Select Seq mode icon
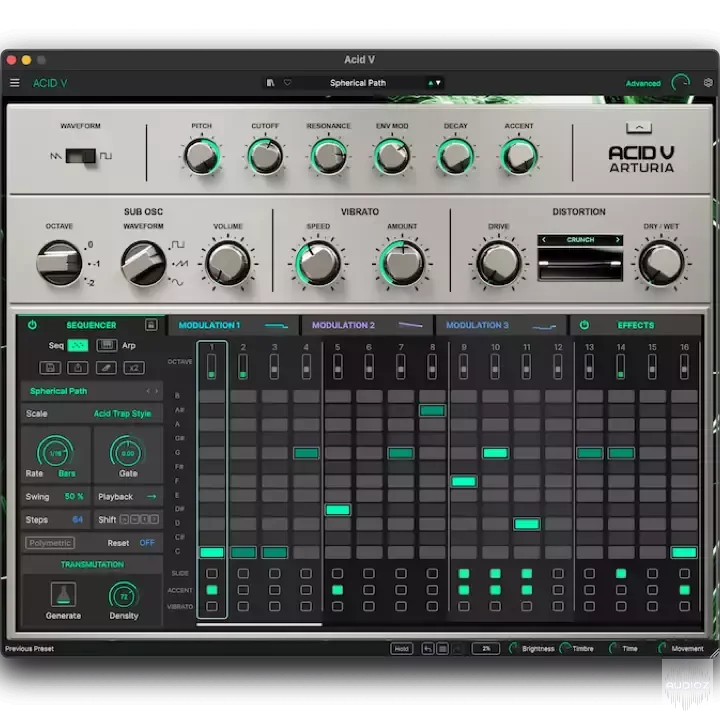Viewport: 720px width, 720px height. coord(78,345)
